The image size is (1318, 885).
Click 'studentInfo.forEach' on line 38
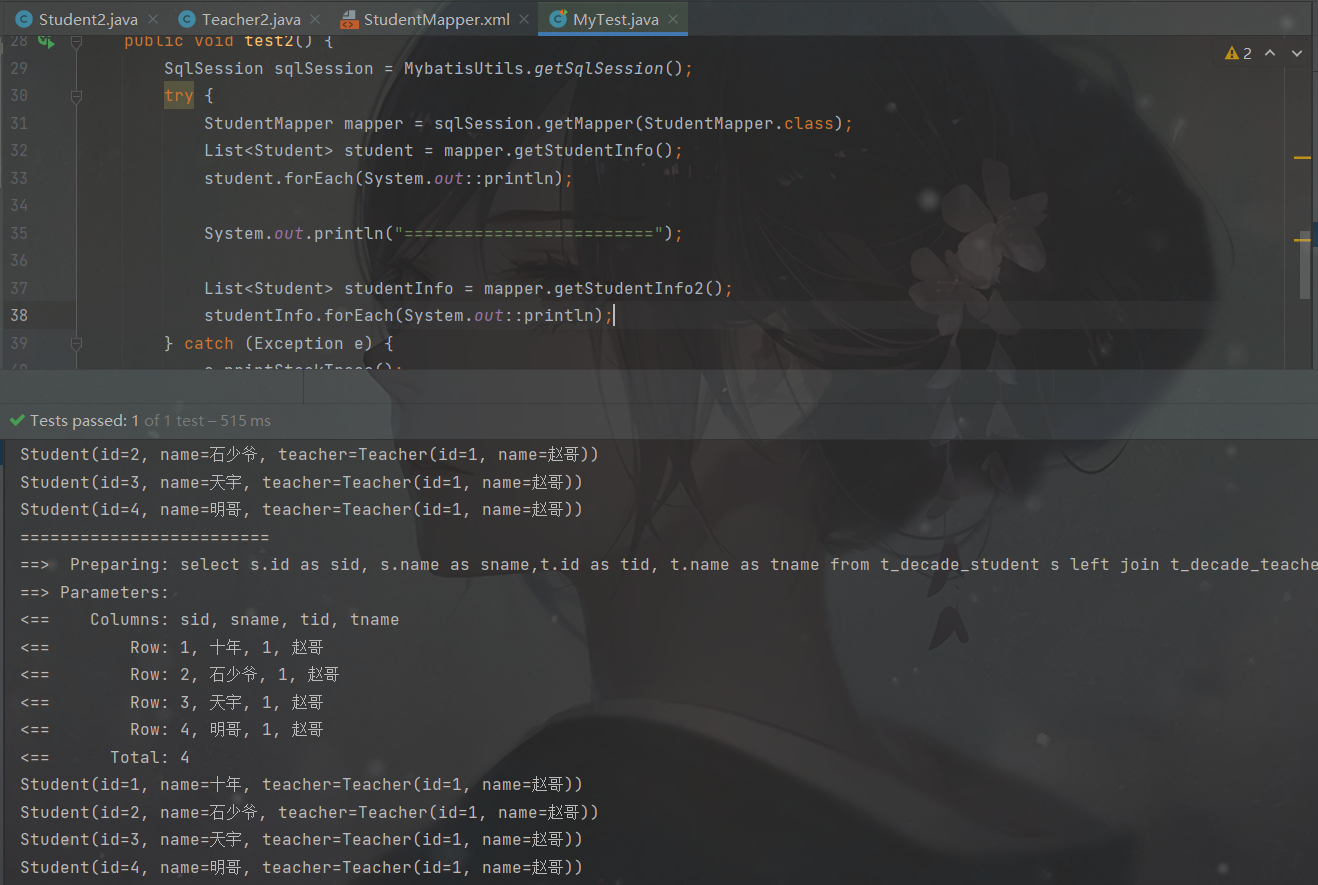299,315
